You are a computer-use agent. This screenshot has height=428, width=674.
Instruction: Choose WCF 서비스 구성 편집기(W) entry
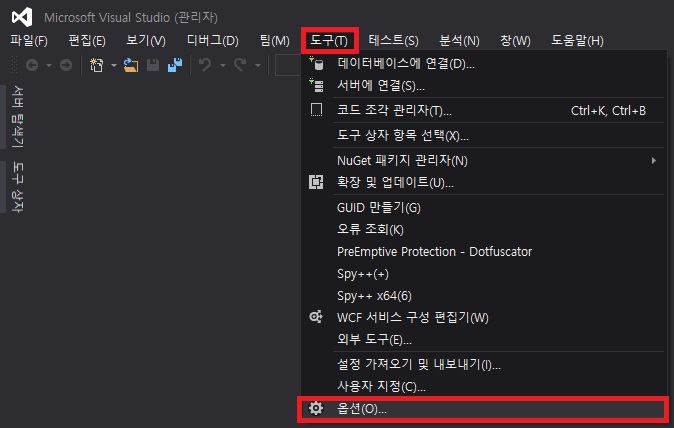point(484,318)
